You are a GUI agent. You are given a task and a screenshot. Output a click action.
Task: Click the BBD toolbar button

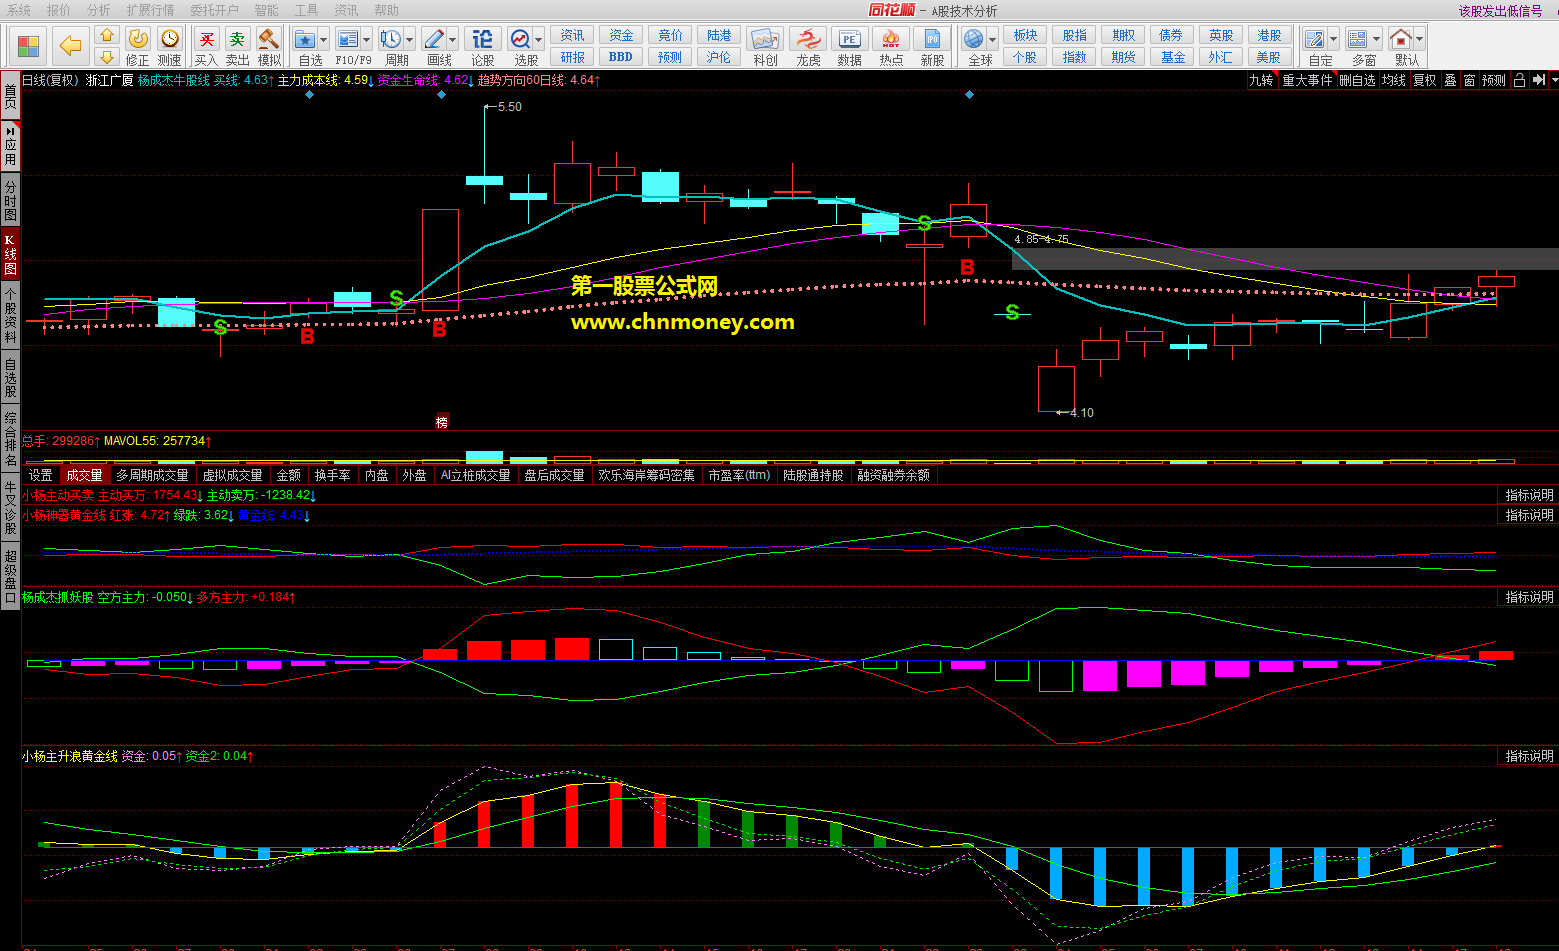pyautogui.click(x=621, y=57)
